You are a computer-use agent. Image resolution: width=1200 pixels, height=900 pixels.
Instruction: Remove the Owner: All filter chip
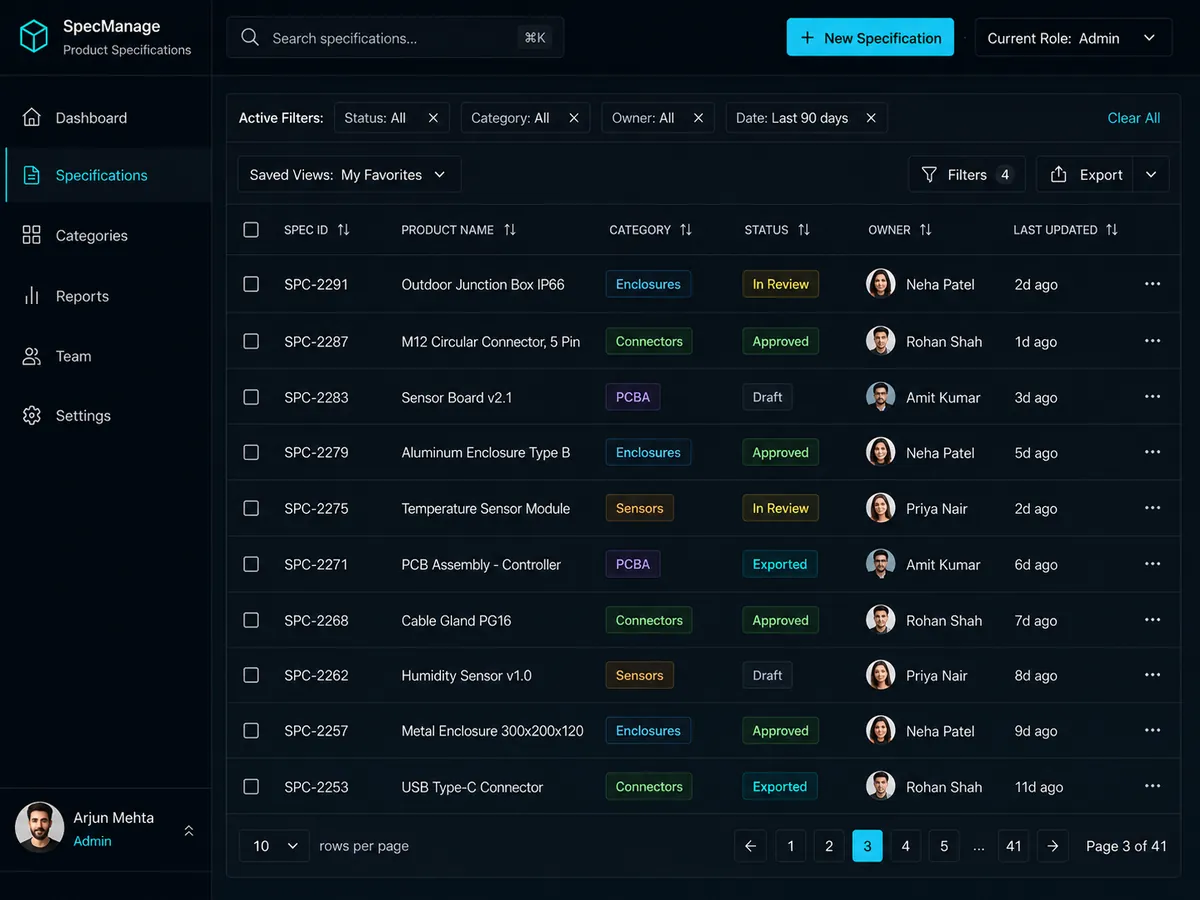point(698,118)
